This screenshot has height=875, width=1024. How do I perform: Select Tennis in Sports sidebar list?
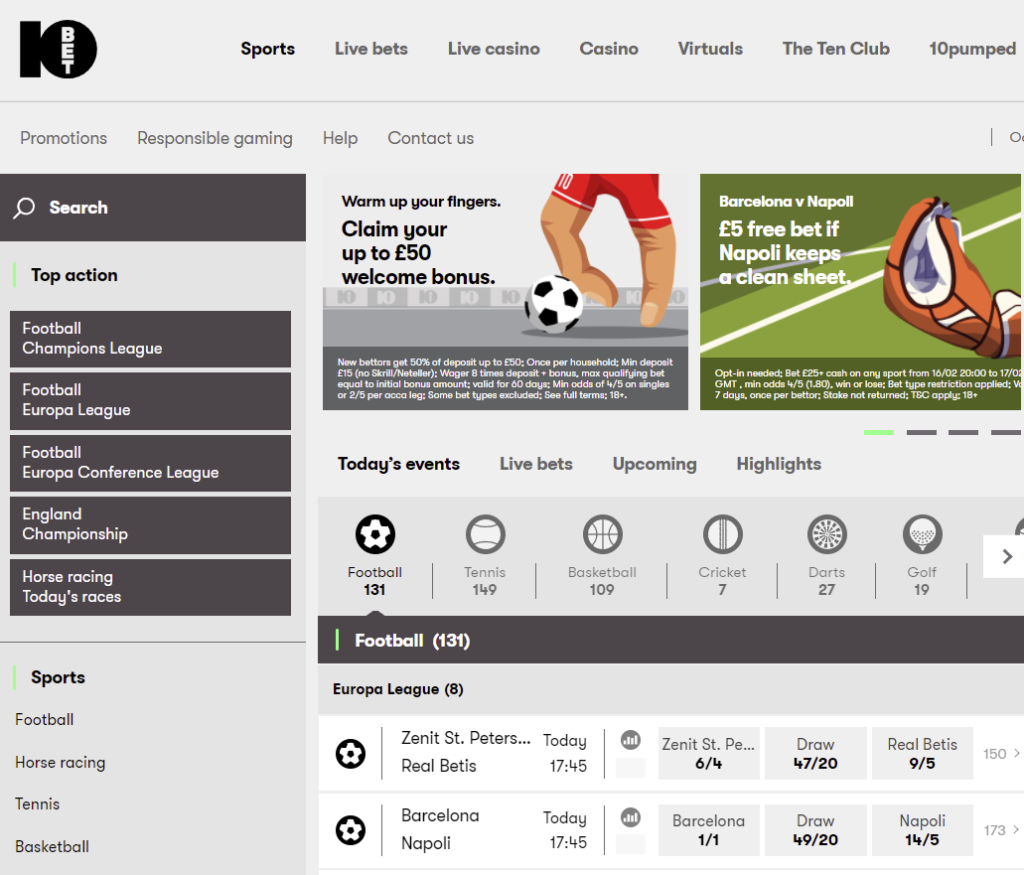click(x=37, y=804)
